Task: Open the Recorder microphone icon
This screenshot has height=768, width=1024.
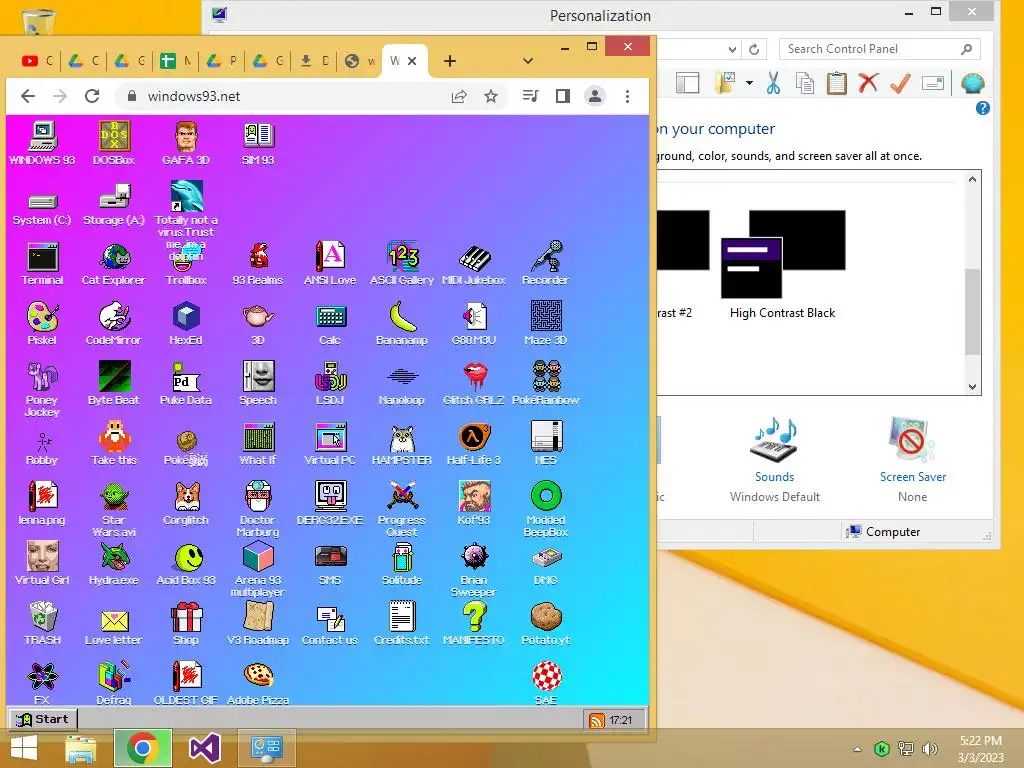Action: pyautogui.click(x=546, y=264)
